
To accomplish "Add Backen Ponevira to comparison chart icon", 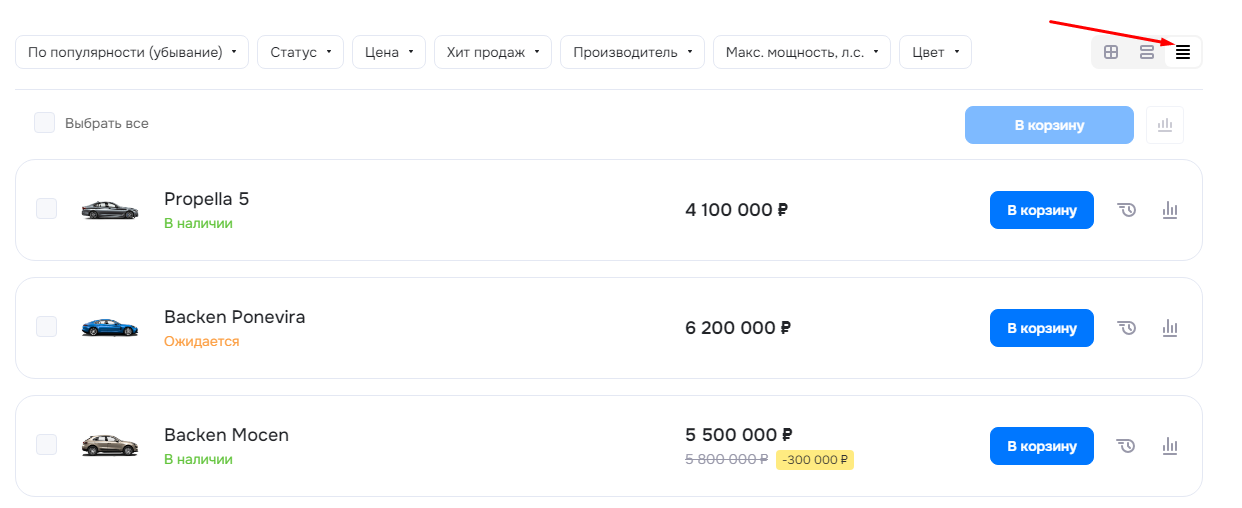I will pyautogui.click(x=1170, y=328).
